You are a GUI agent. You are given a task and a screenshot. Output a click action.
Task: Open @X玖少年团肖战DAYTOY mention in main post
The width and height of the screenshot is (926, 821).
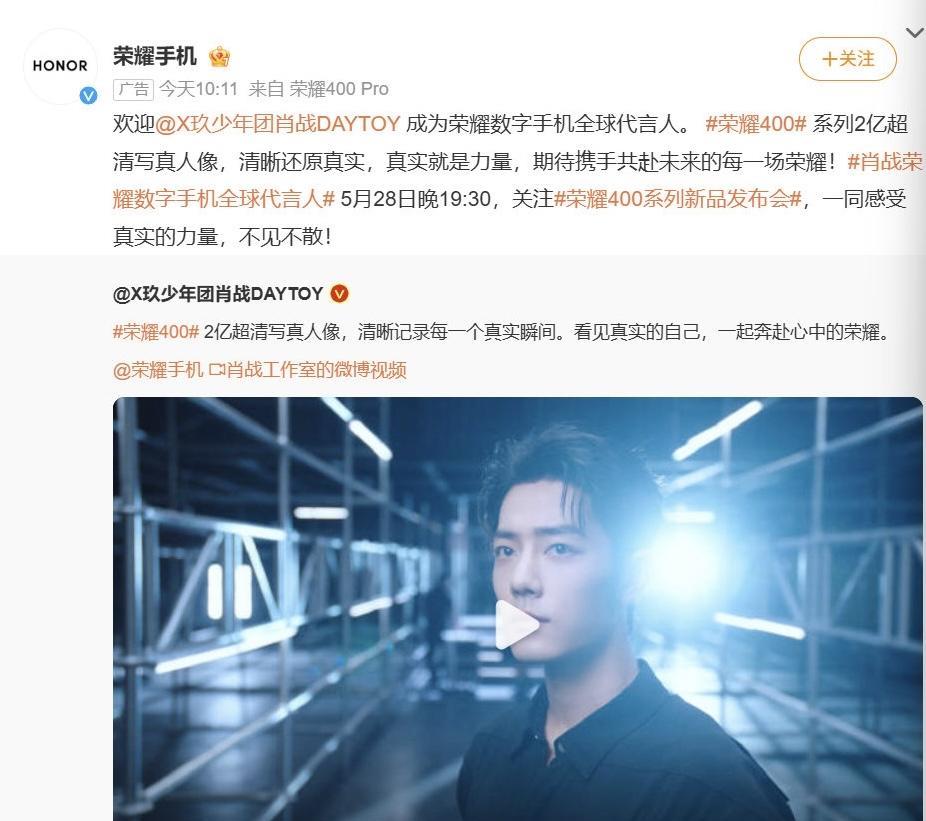tap(278, 124)
